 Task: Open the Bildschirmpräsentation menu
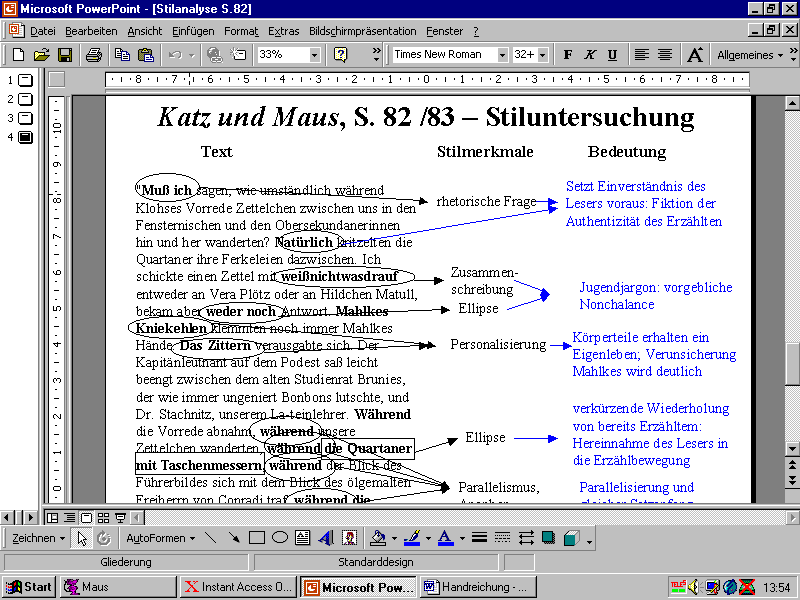362,31
